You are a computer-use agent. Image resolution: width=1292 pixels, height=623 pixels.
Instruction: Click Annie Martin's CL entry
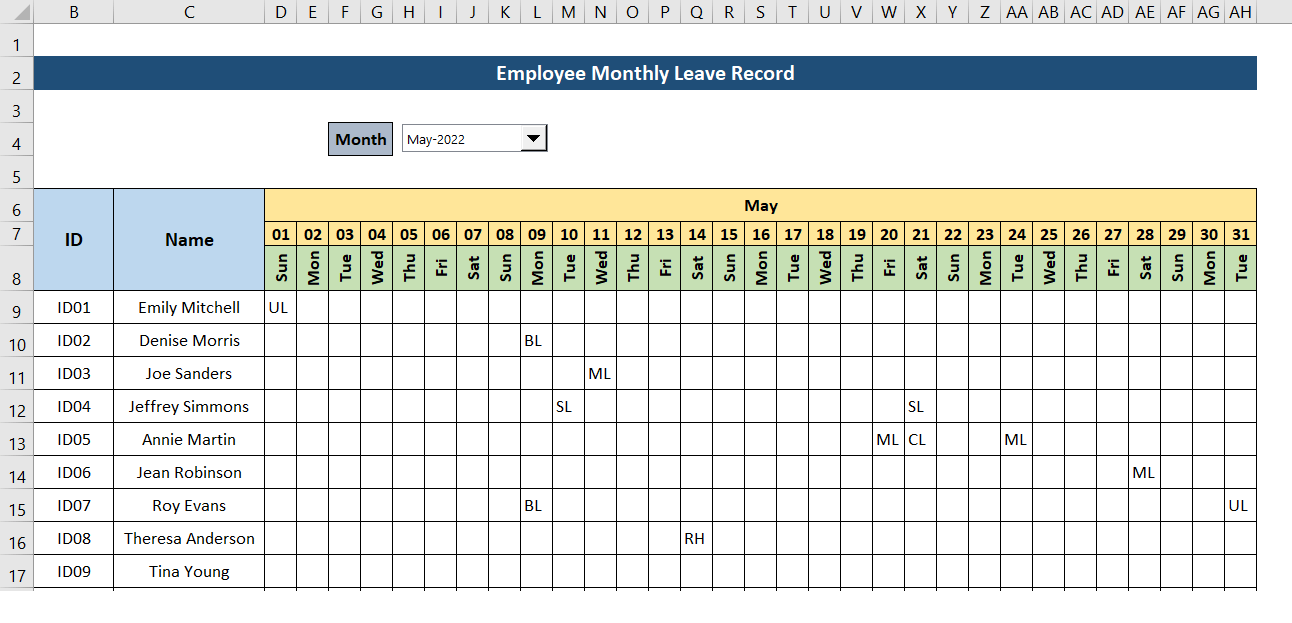(920, 439)
